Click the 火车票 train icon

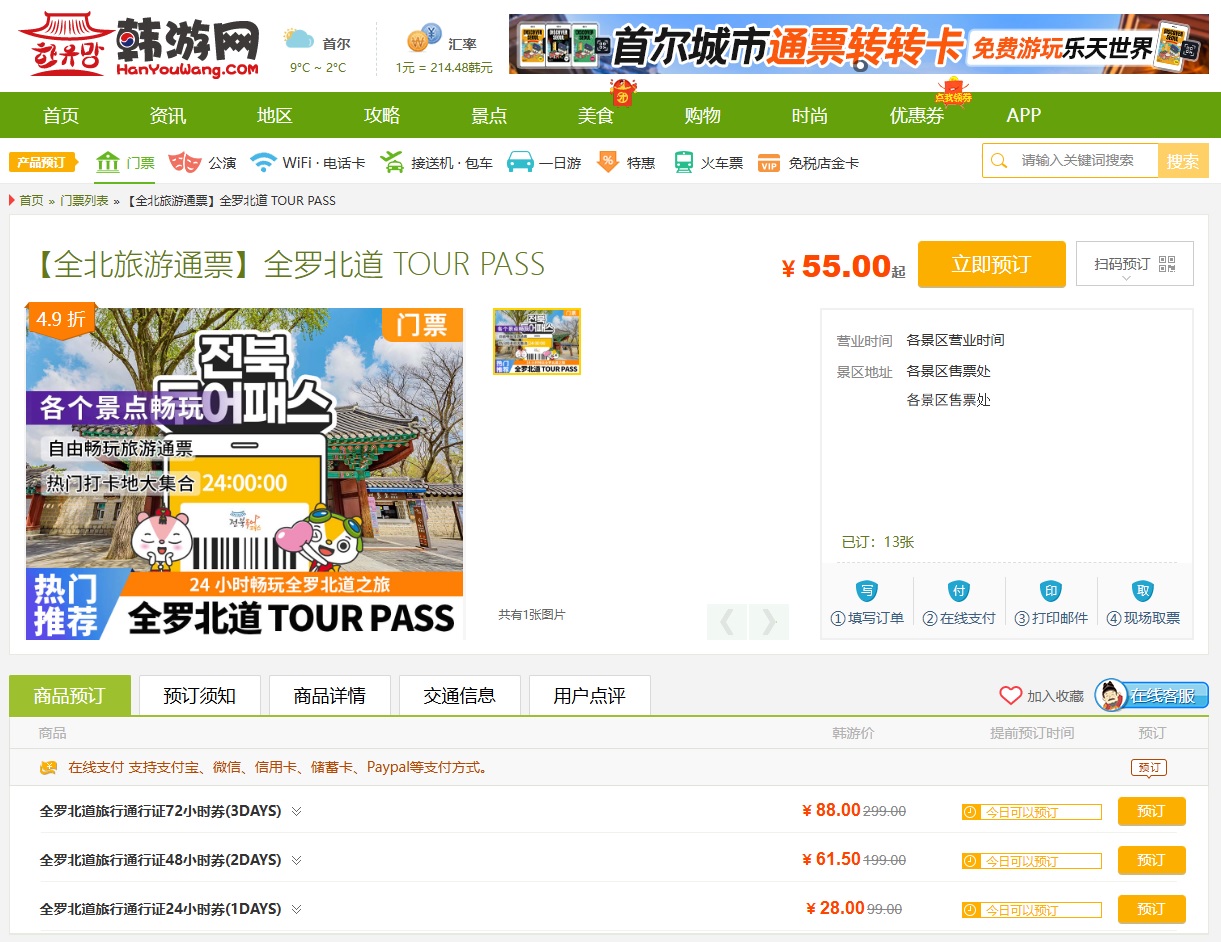click(684, 162)
